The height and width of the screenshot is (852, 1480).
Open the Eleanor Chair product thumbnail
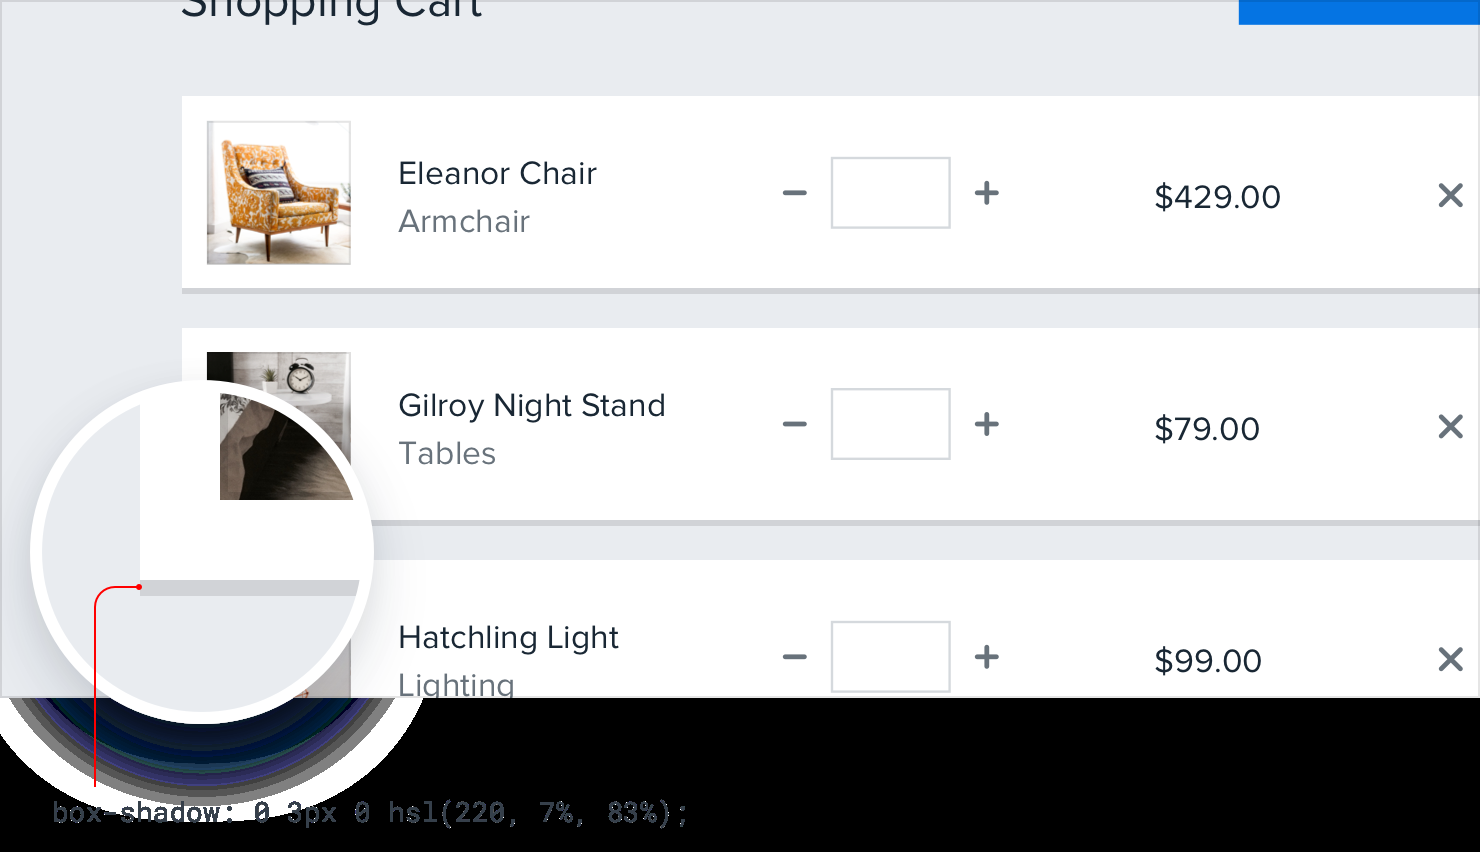[x=278, y=193]
